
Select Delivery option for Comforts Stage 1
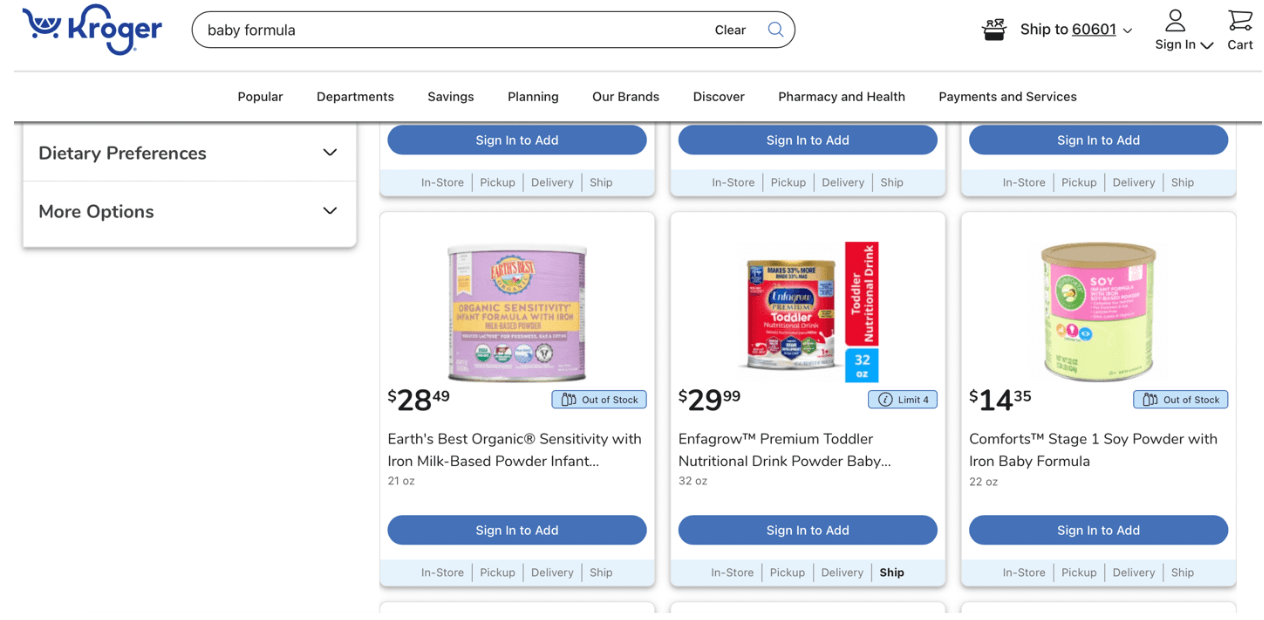[x=1133, y=572]
